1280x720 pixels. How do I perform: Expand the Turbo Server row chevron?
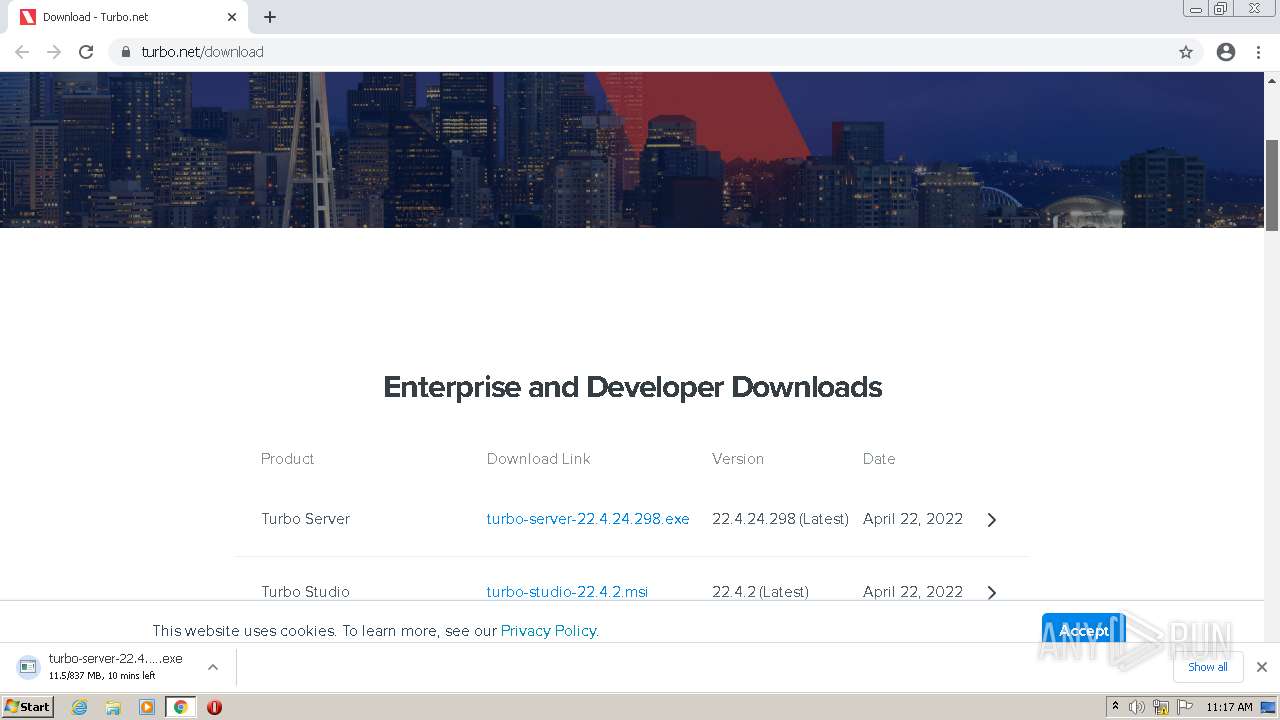point(992,520)
